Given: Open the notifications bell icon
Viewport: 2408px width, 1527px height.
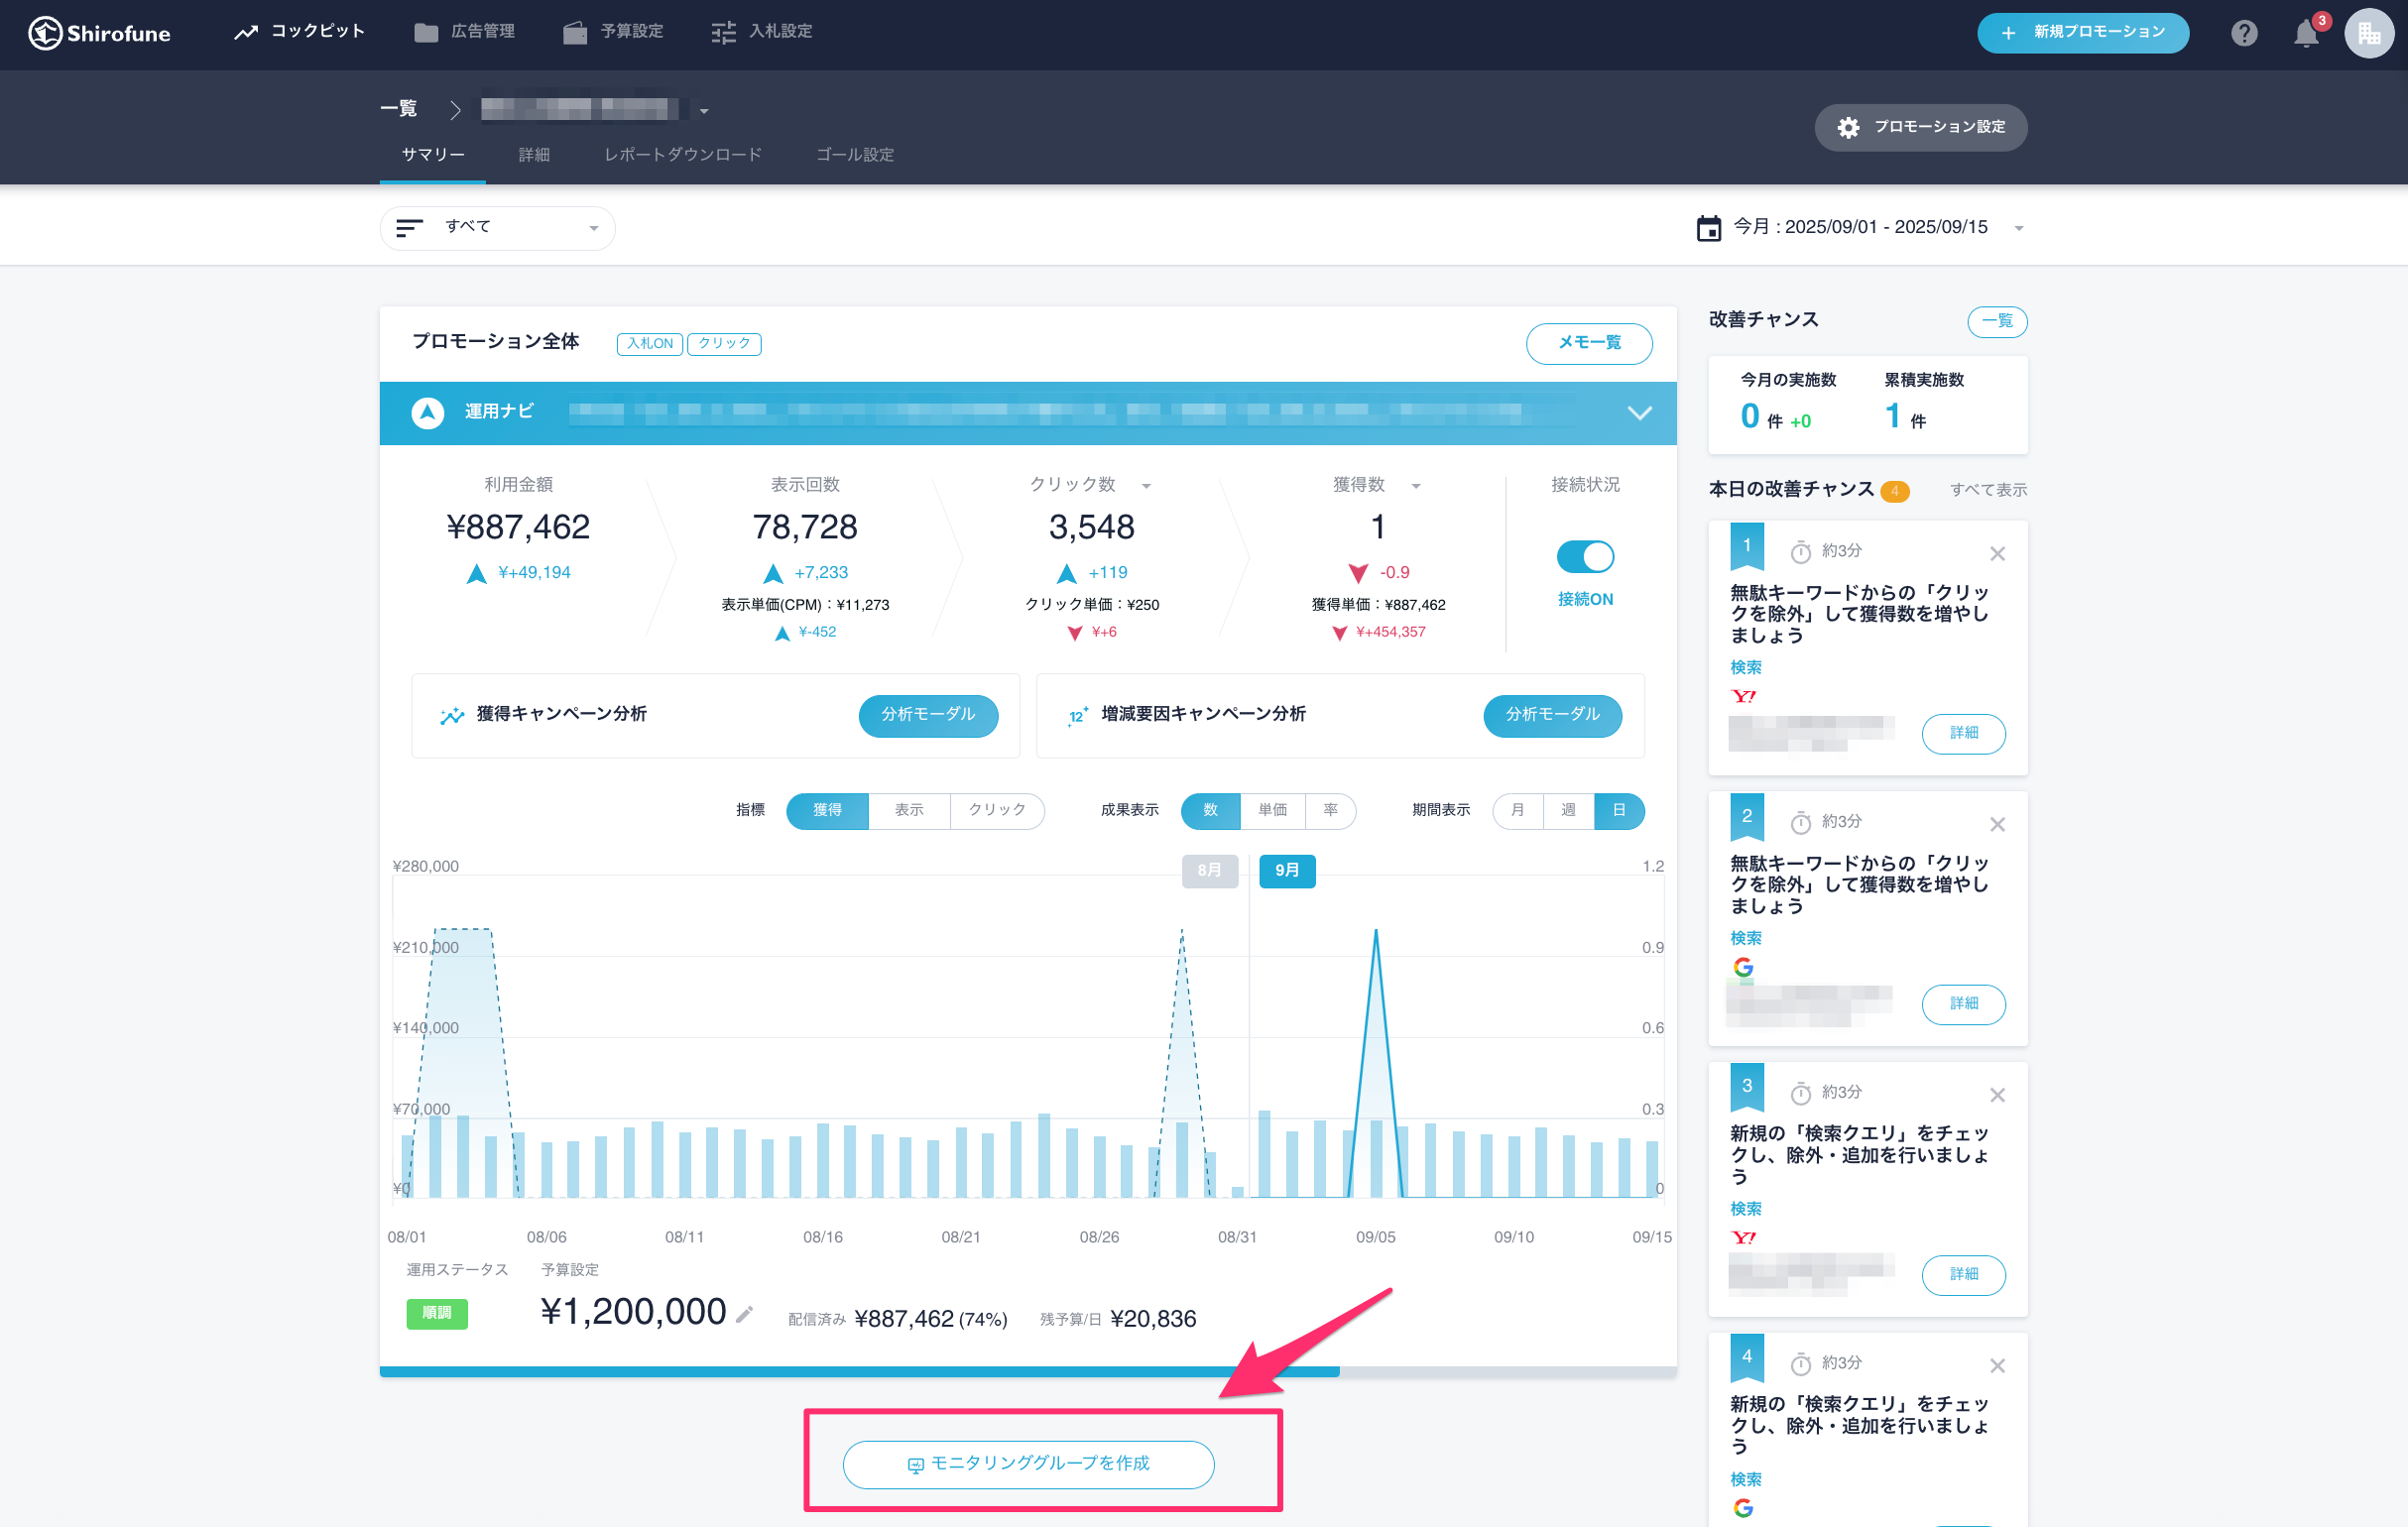Looking at the screenshot, I should (2306, 33).
